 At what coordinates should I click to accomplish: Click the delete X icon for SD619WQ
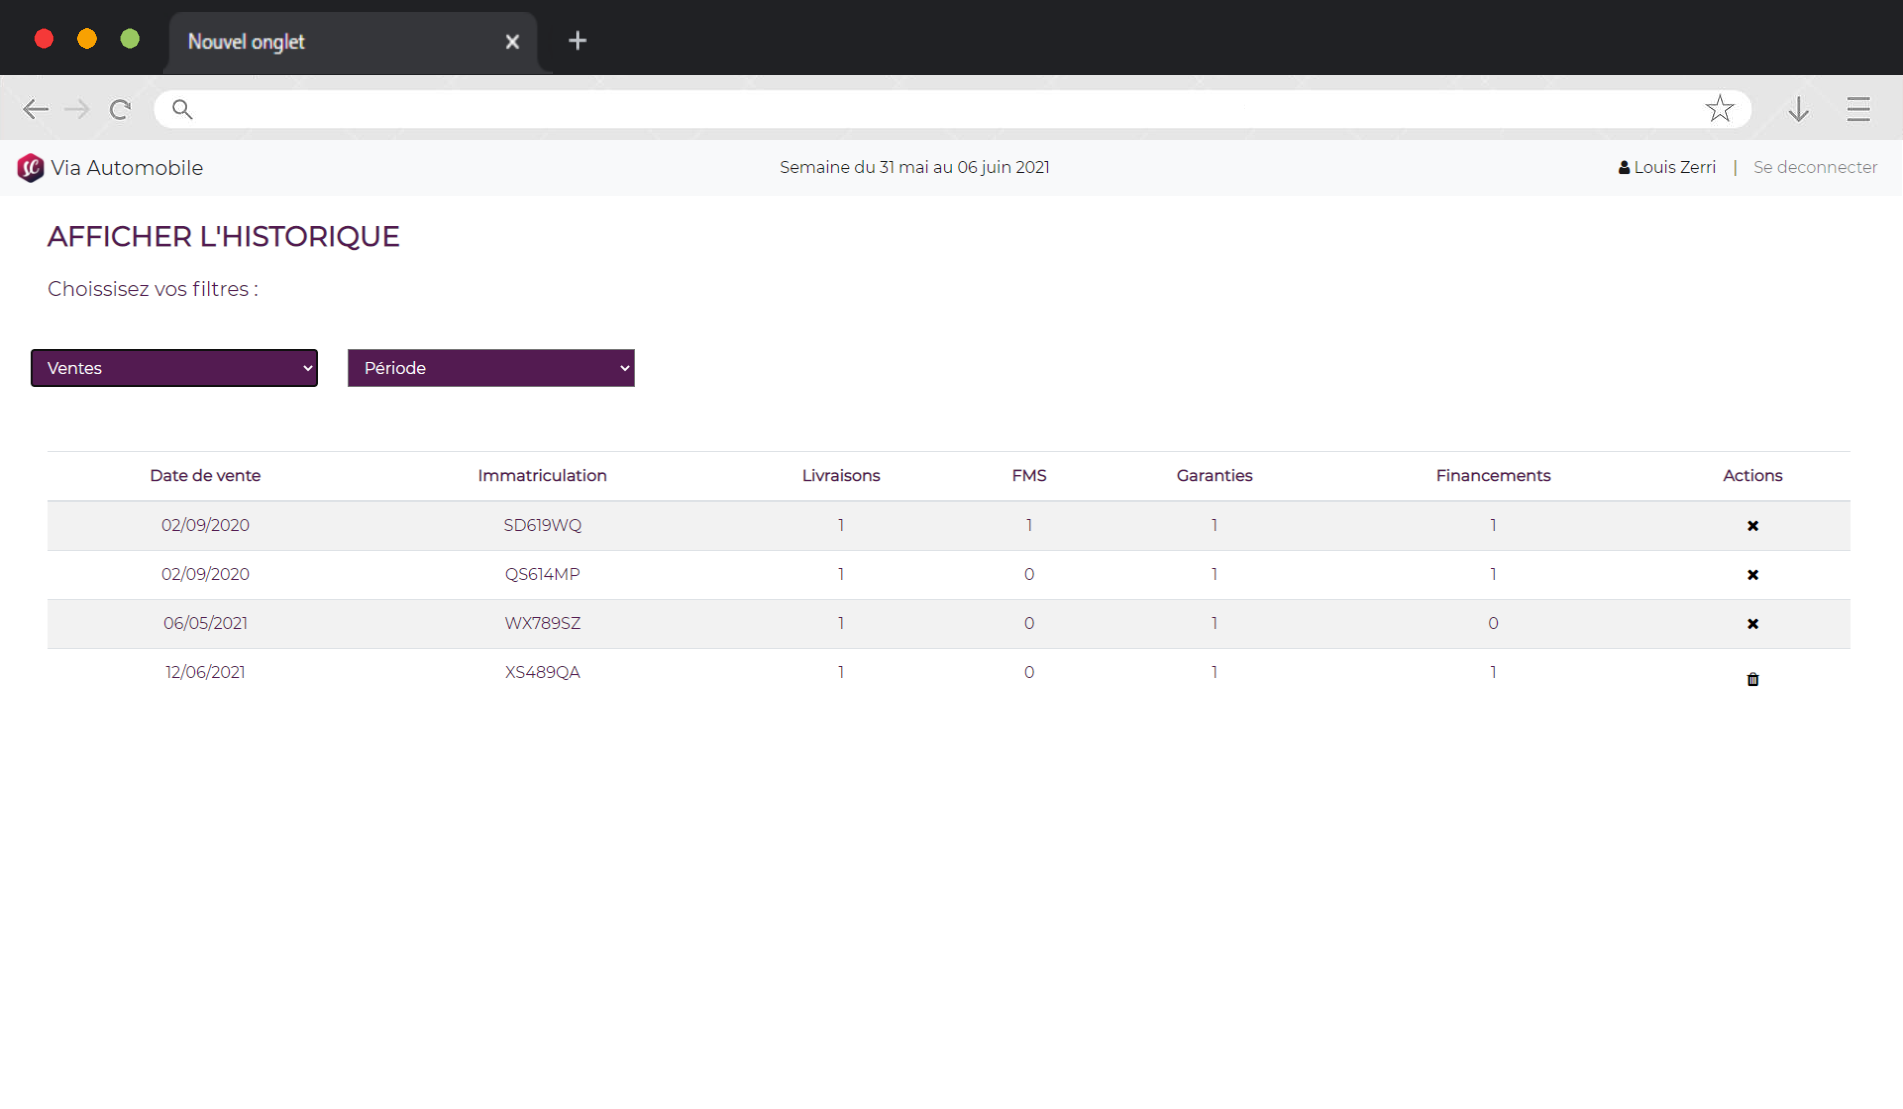click(1752, 526)
